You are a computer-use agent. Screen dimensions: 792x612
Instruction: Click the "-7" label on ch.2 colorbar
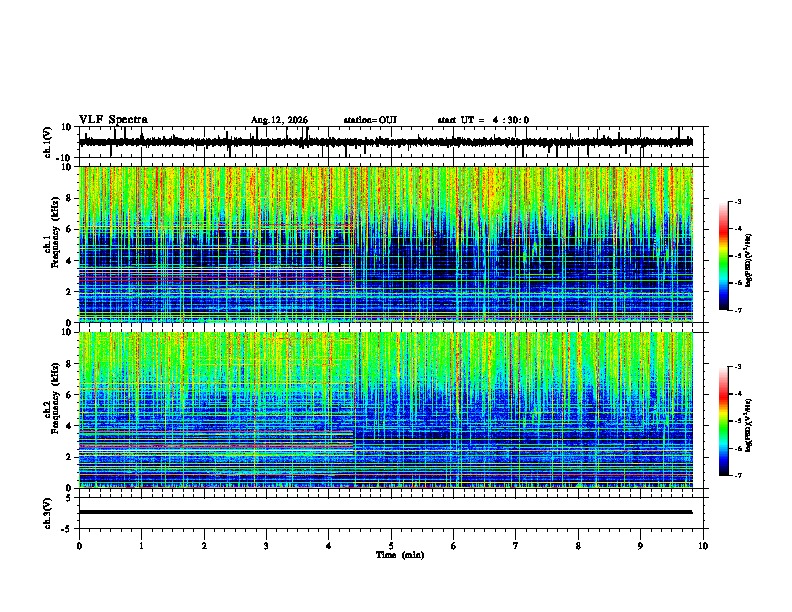(737, 475)
